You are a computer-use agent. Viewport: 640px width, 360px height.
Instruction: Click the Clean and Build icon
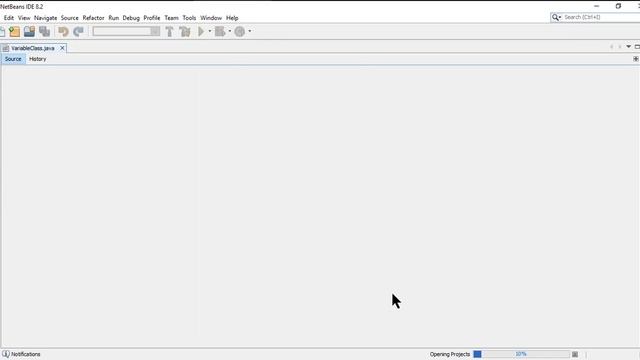[x=185, y=31]
